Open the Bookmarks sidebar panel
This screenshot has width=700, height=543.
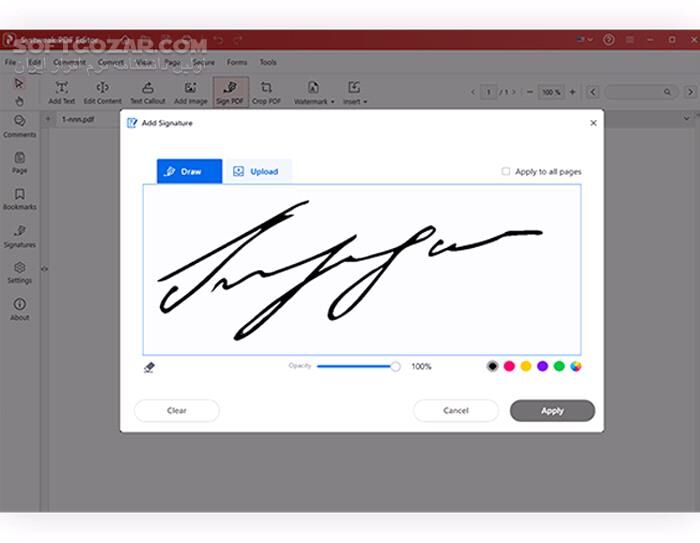[20, 199]
